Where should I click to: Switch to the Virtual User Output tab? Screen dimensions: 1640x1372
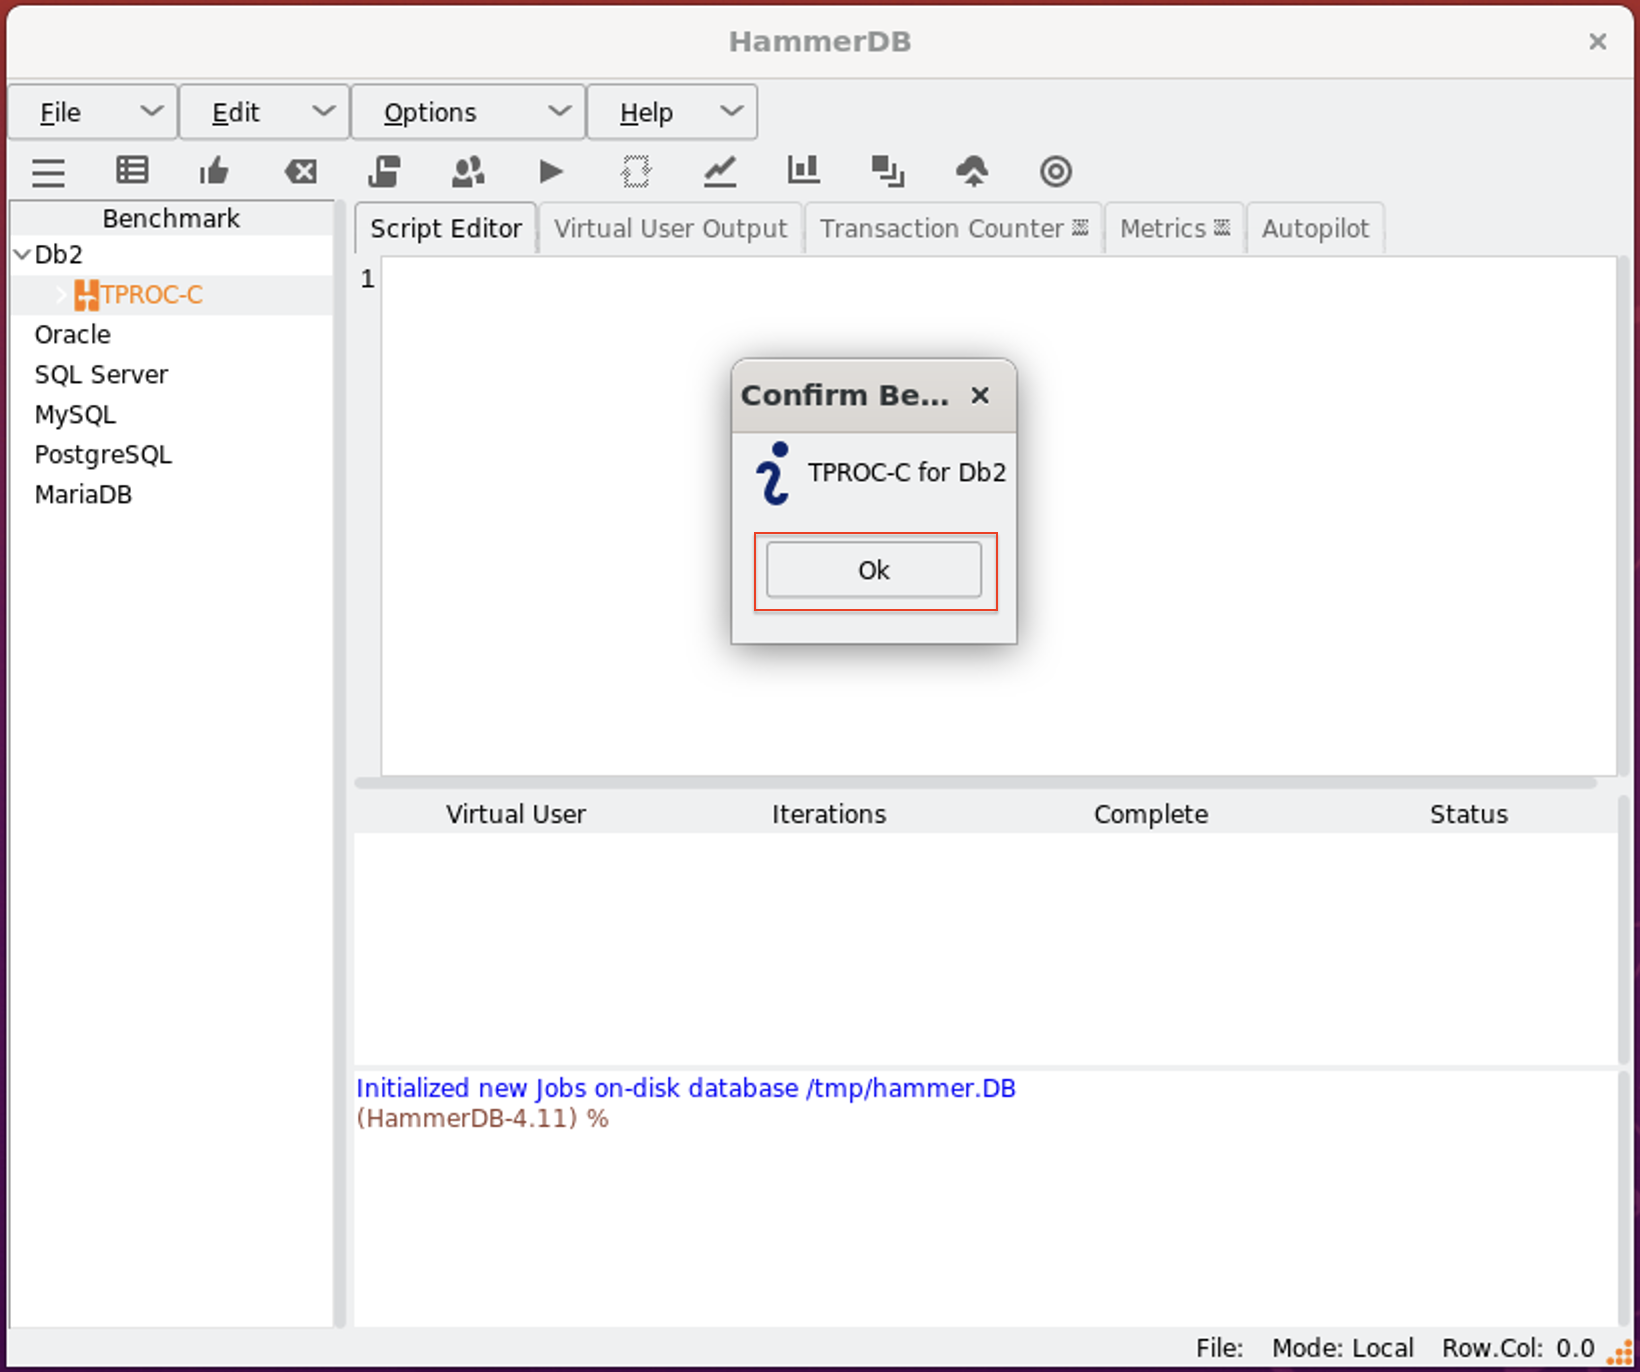(671, 228)
